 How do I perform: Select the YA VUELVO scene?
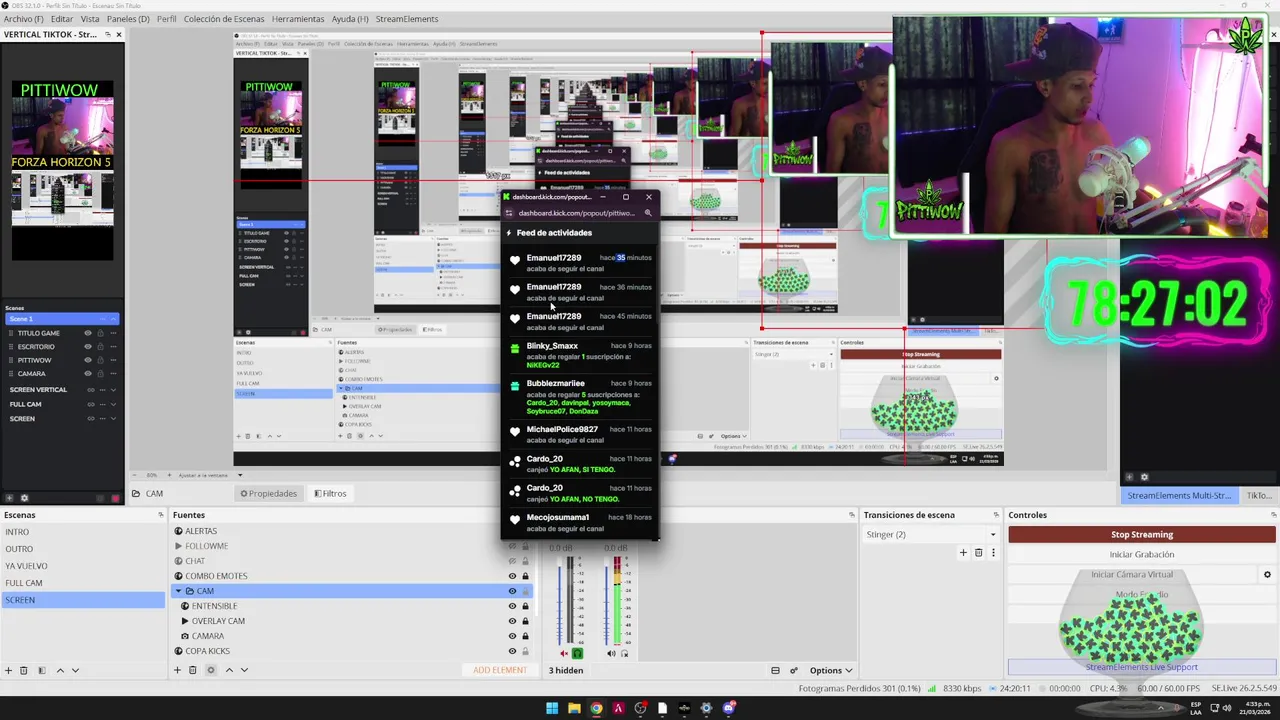[82, 566]
